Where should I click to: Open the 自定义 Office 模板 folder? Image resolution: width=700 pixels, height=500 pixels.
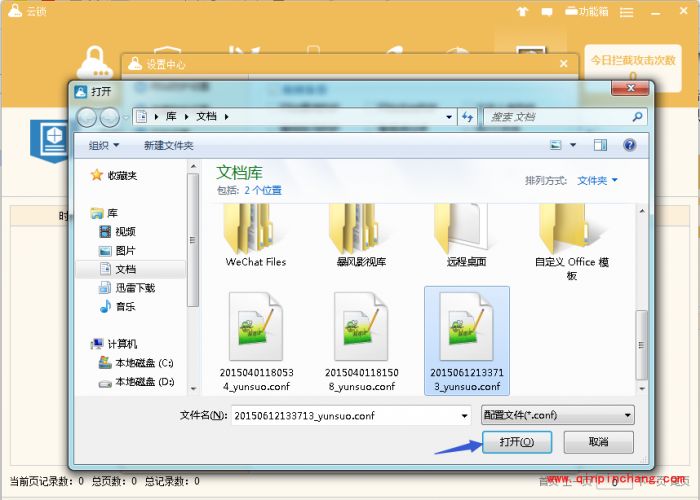[x=572, y=242]
